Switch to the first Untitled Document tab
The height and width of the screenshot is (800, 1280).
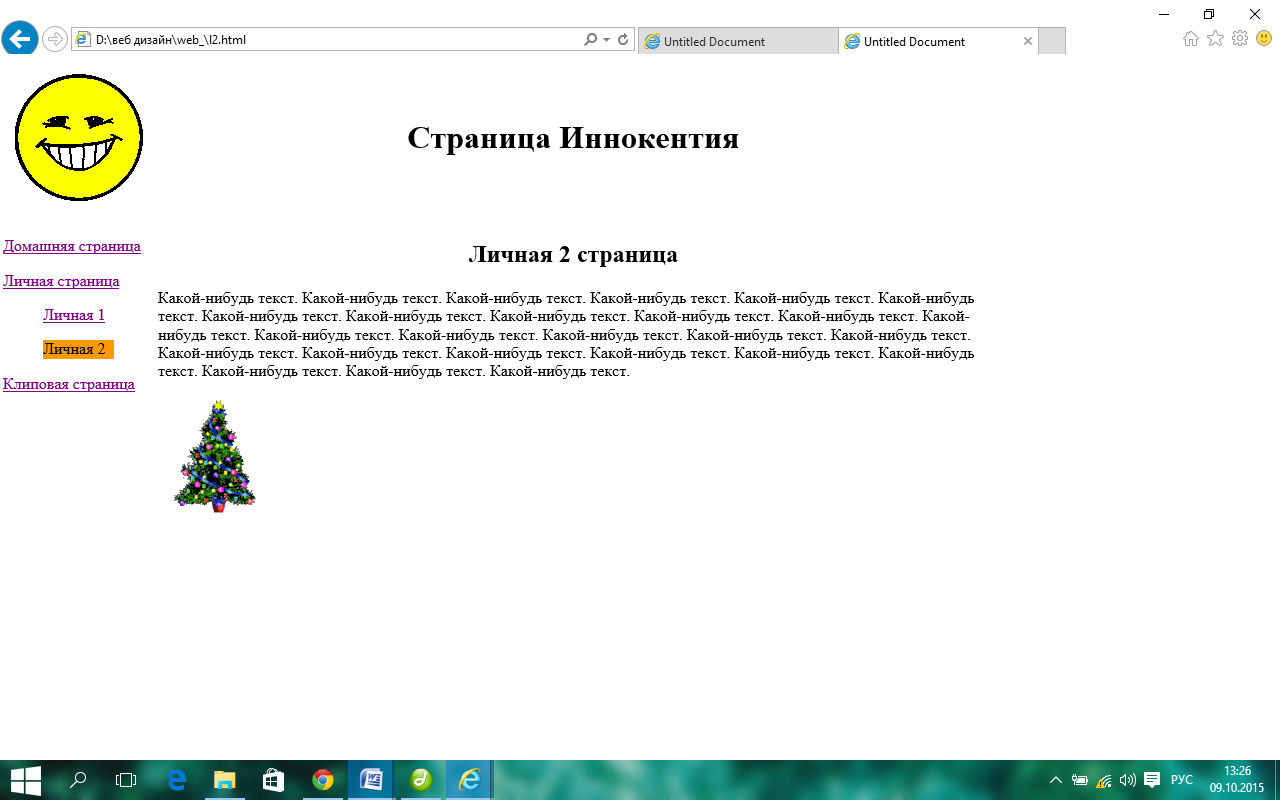(738, 41)
